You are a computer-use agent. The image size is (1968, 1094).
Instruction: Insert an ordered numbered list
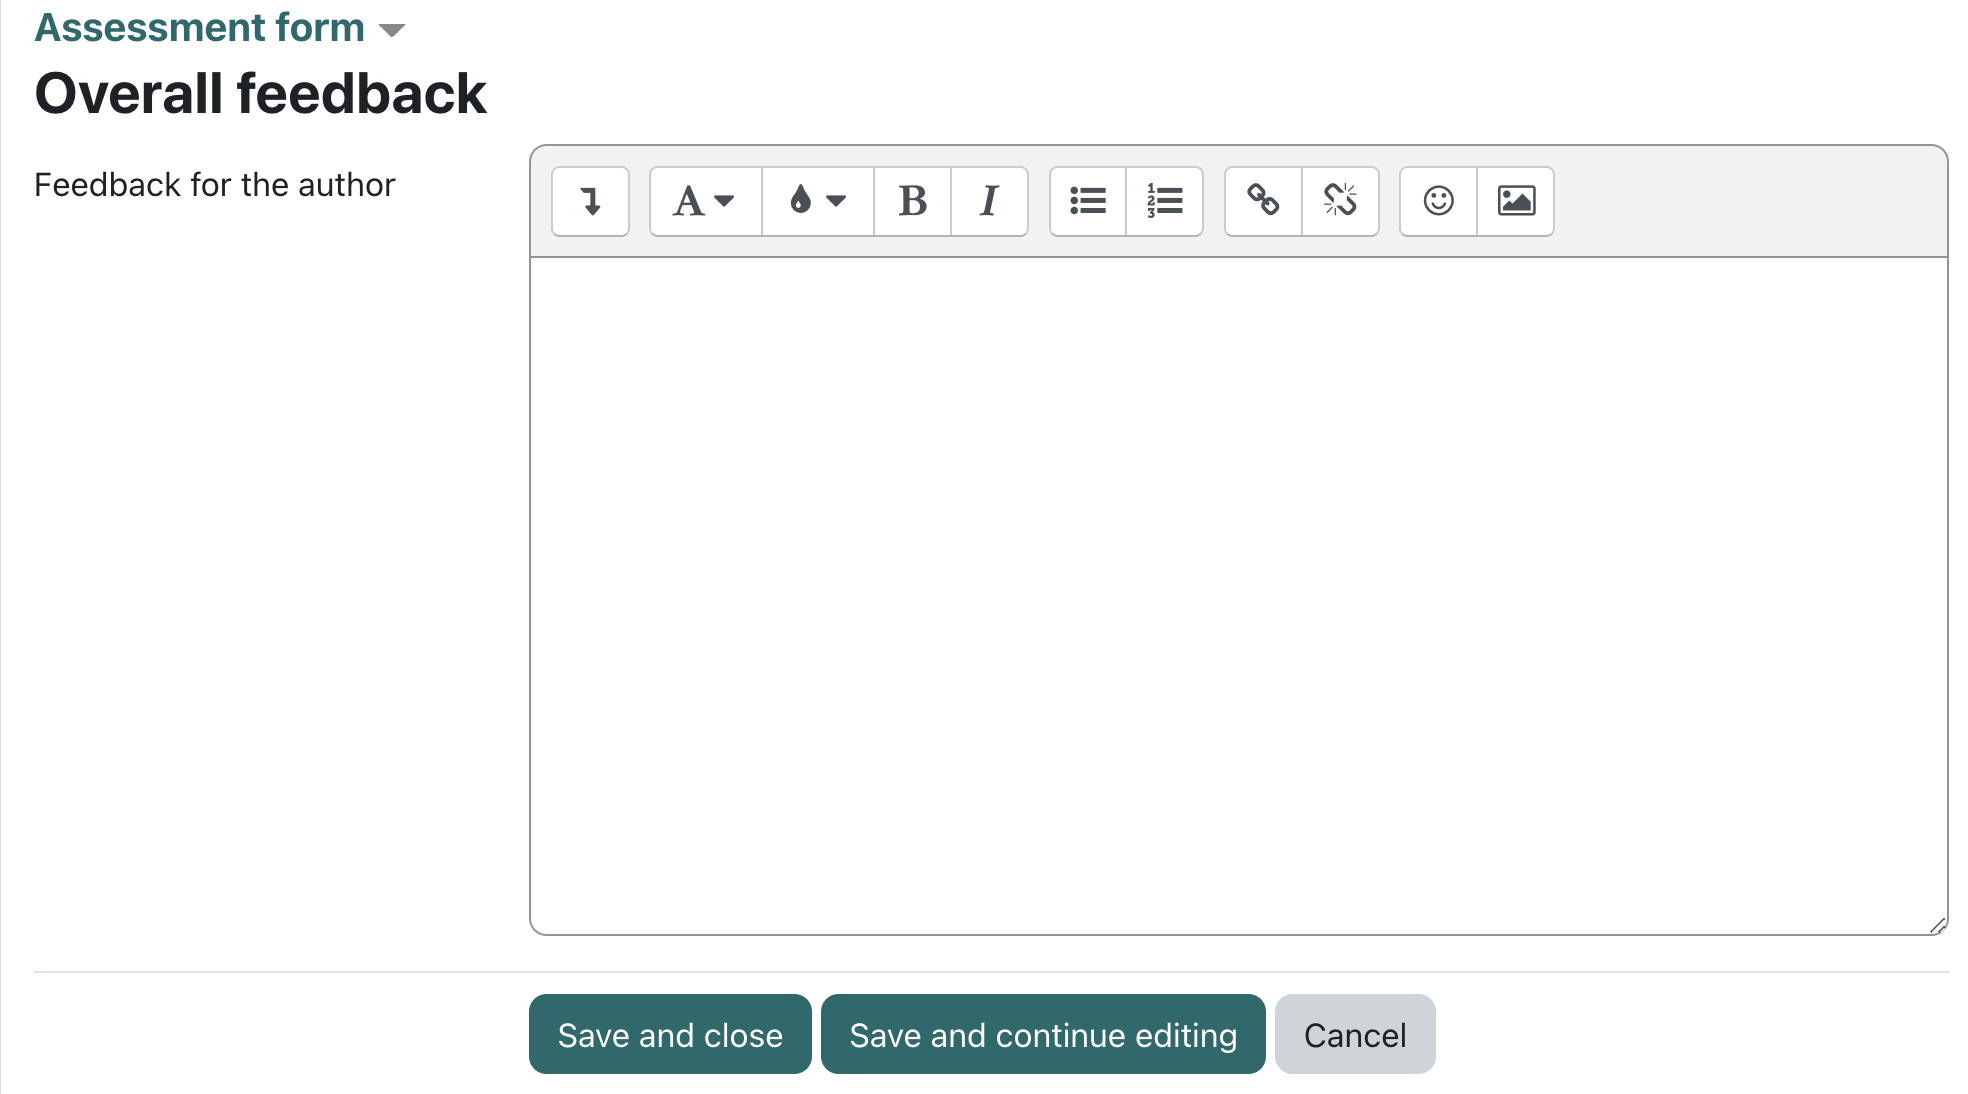pyautogui.click(x=1164, y=201)
